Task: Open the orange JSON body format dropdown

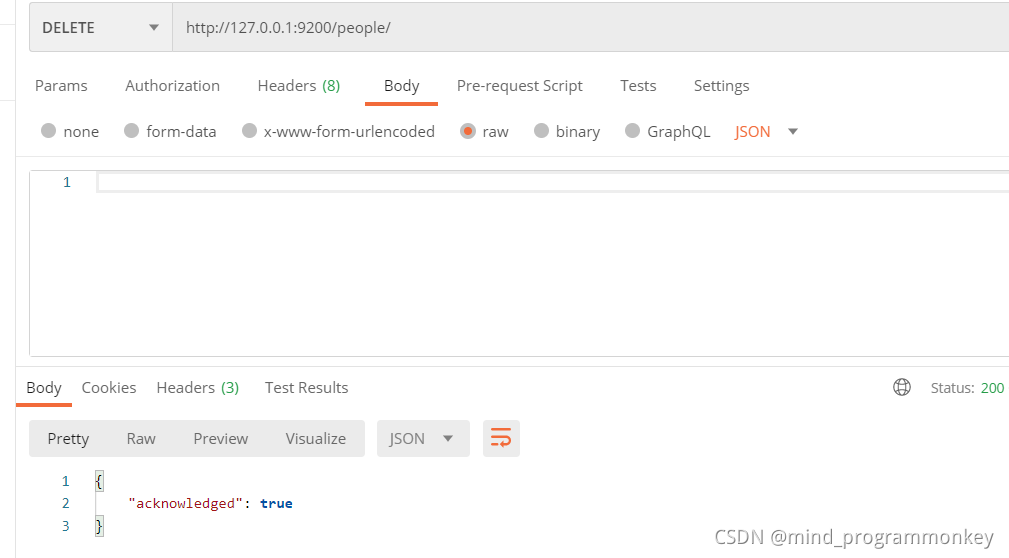Action: tap(766, 131)
